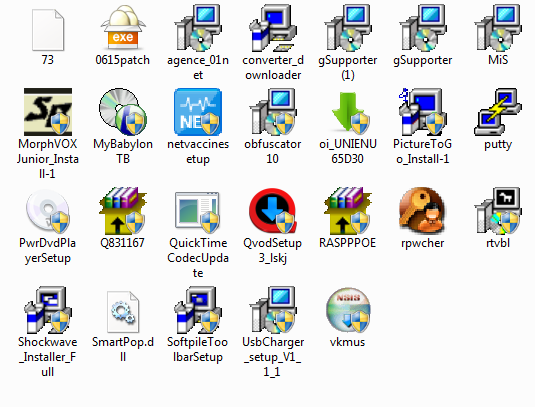Click the label 'gSupporter (1)'

click(x=348, y=67)
